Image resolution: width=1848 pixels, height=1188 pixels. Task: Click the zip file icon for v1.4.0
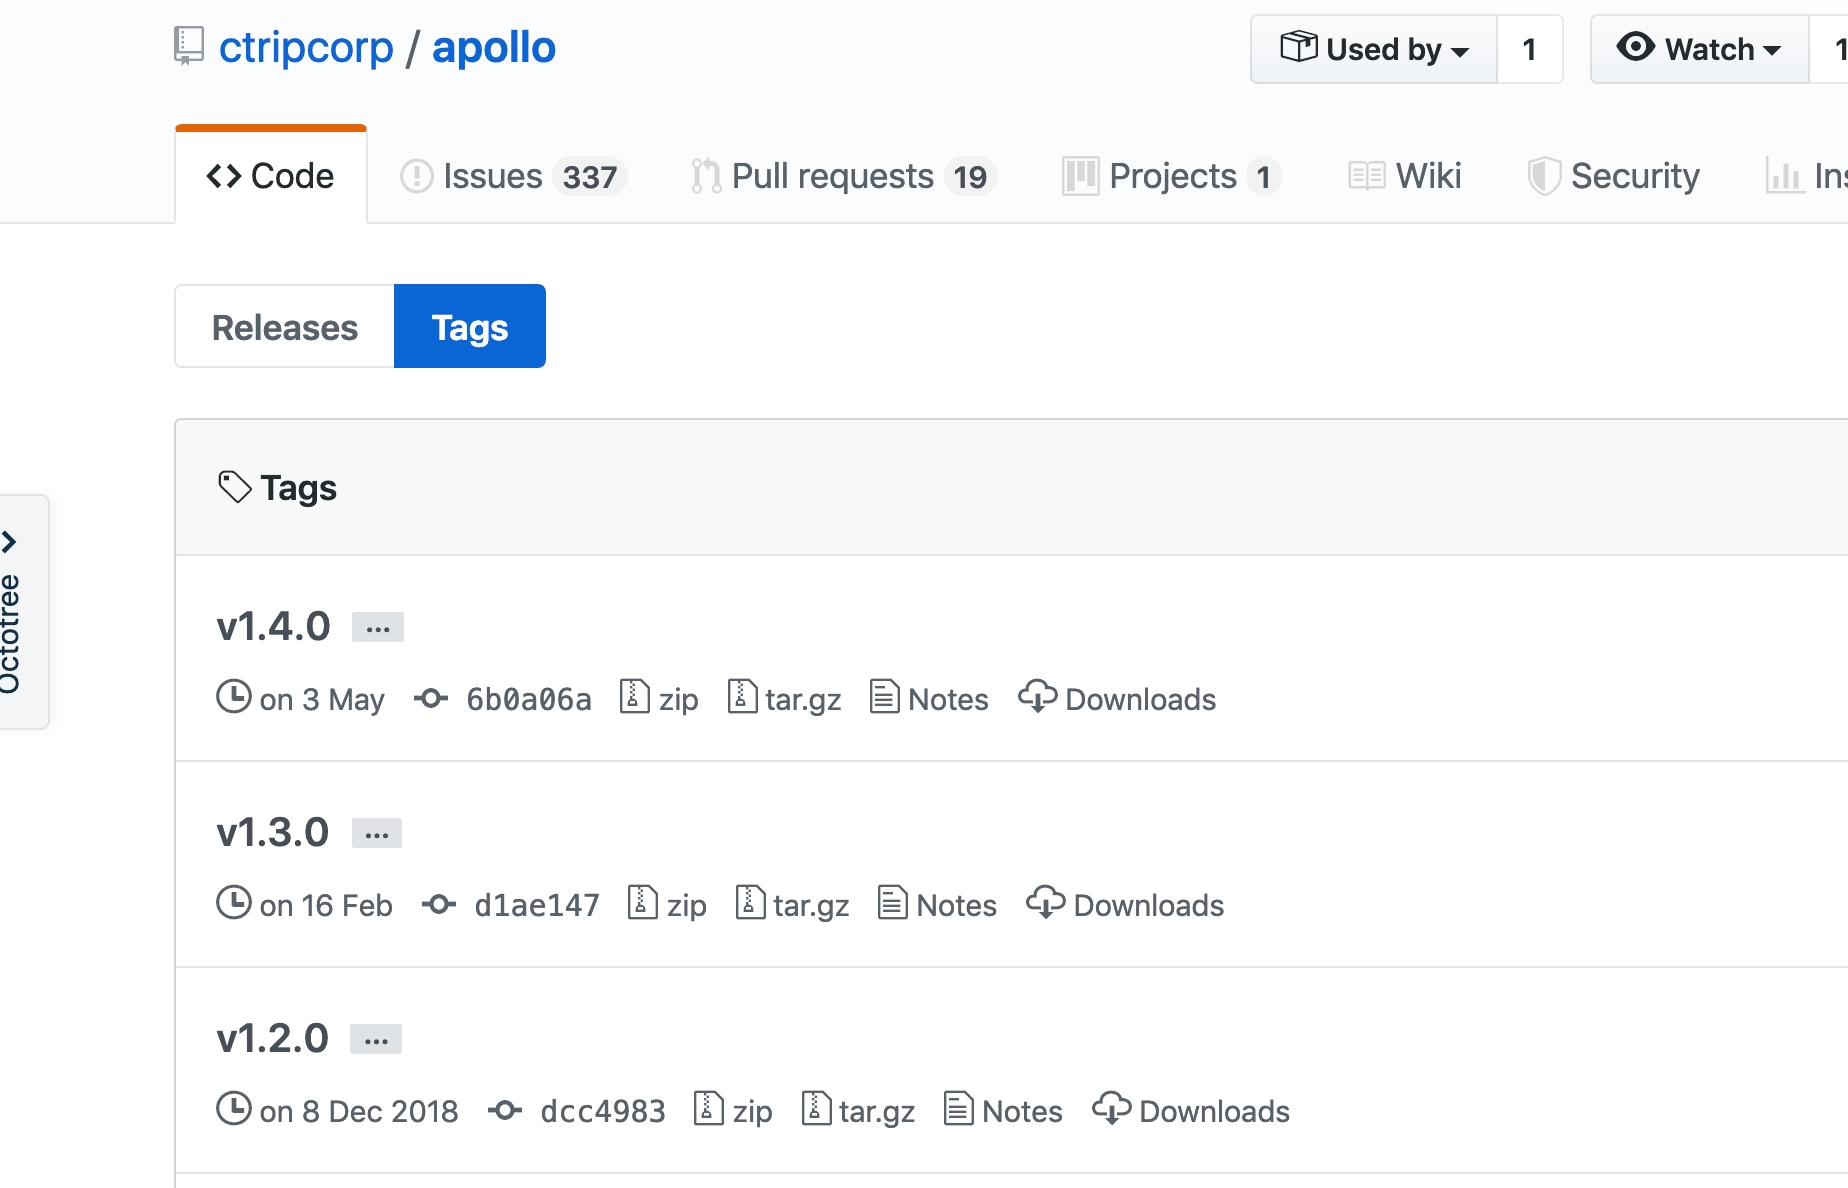tap(635, 697)
